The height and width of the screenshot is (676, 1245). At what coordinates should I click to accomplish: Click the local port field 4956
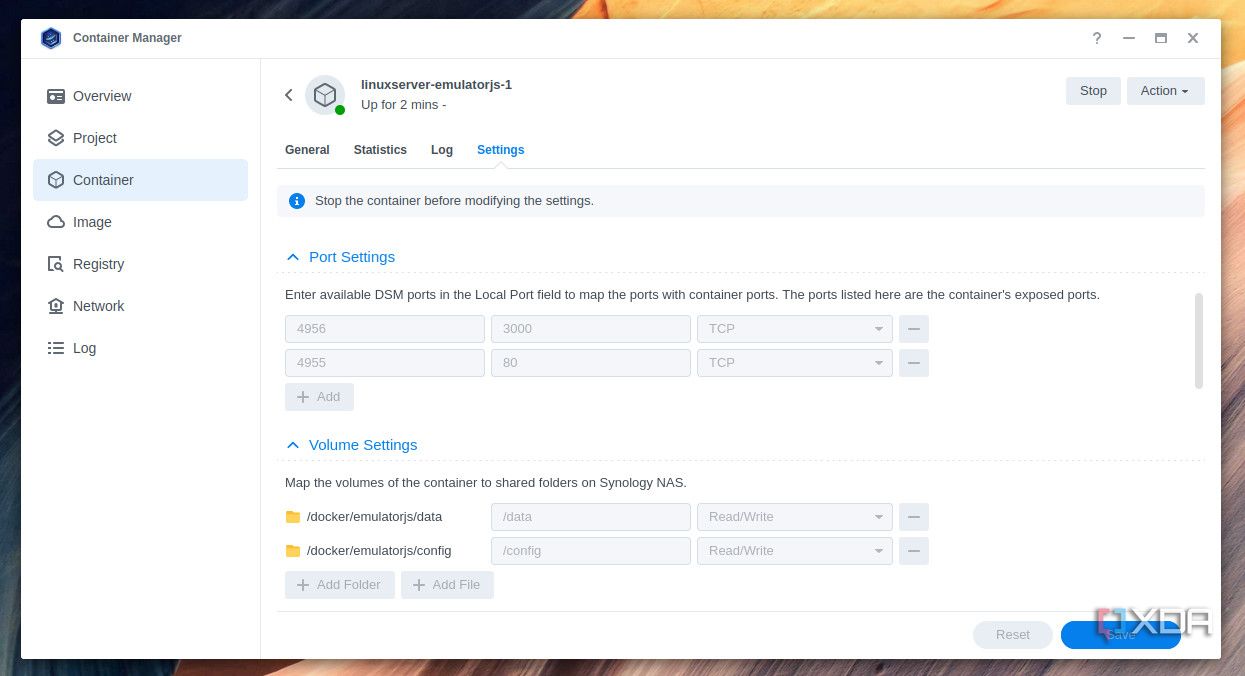[x=385, y=329]
